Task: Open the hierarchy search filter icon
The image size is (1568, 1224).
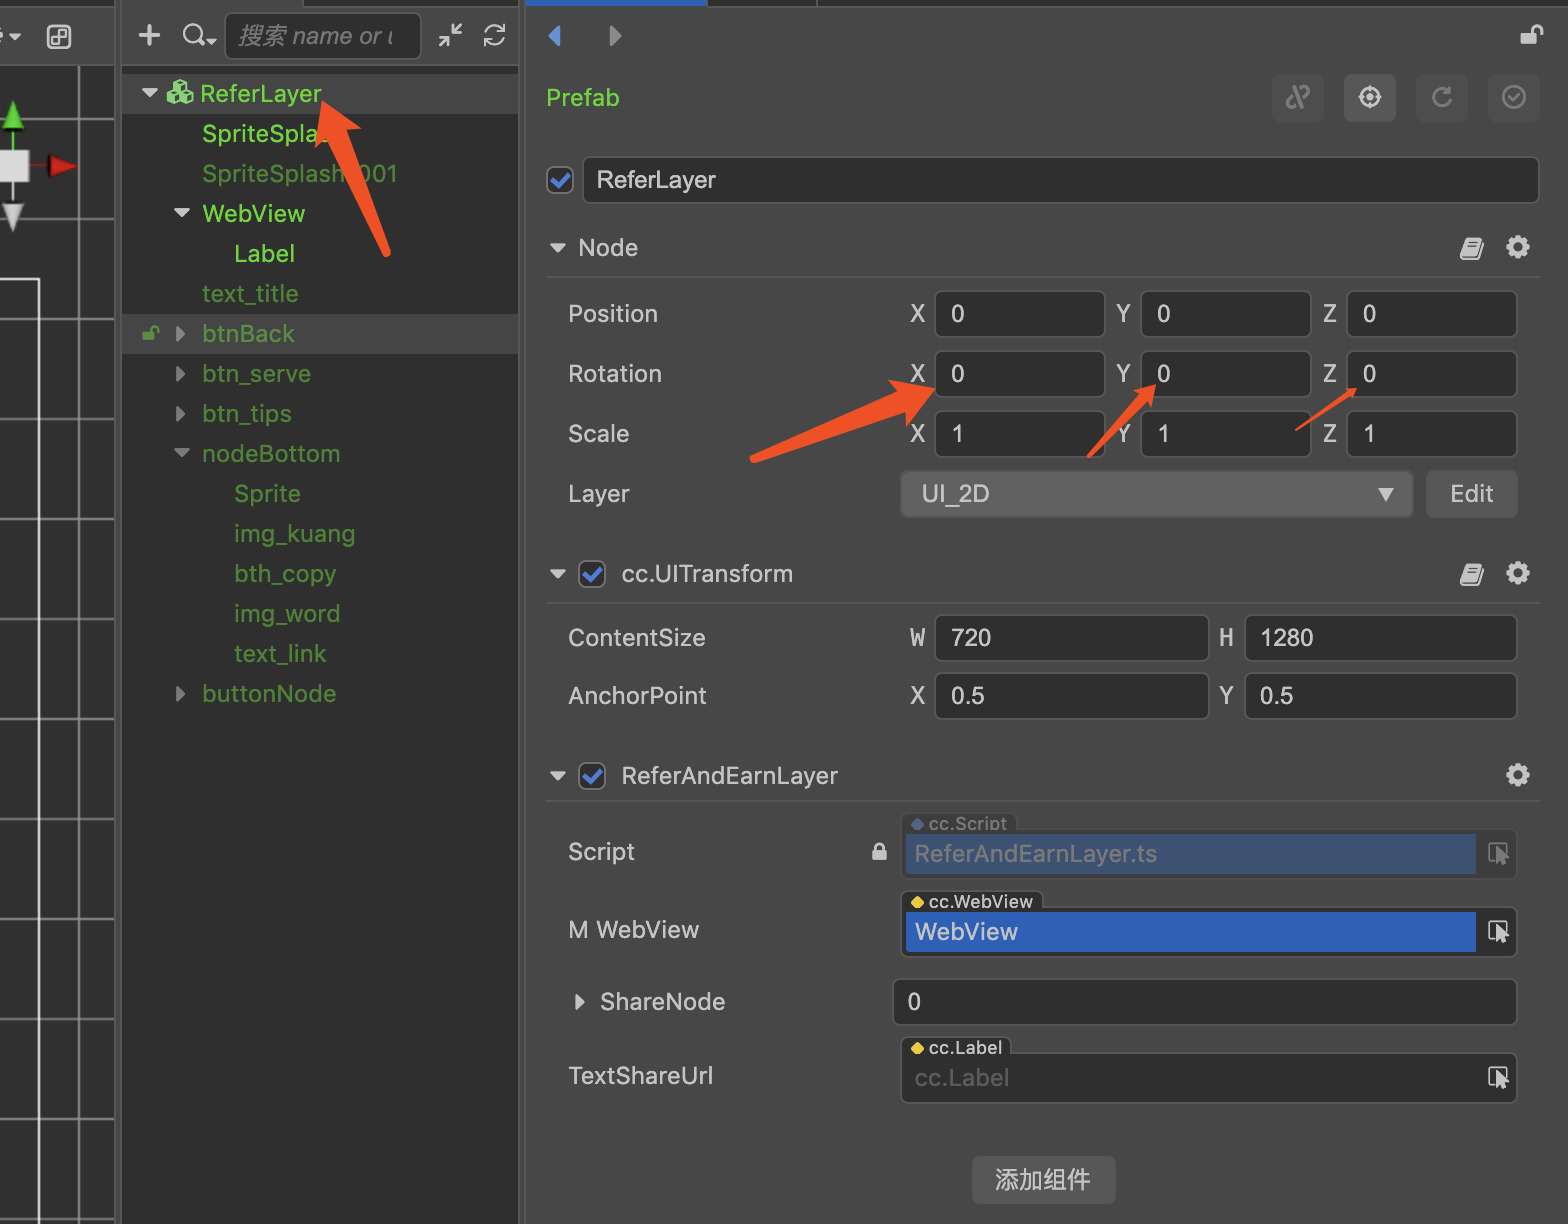Action: coord(198,36)
